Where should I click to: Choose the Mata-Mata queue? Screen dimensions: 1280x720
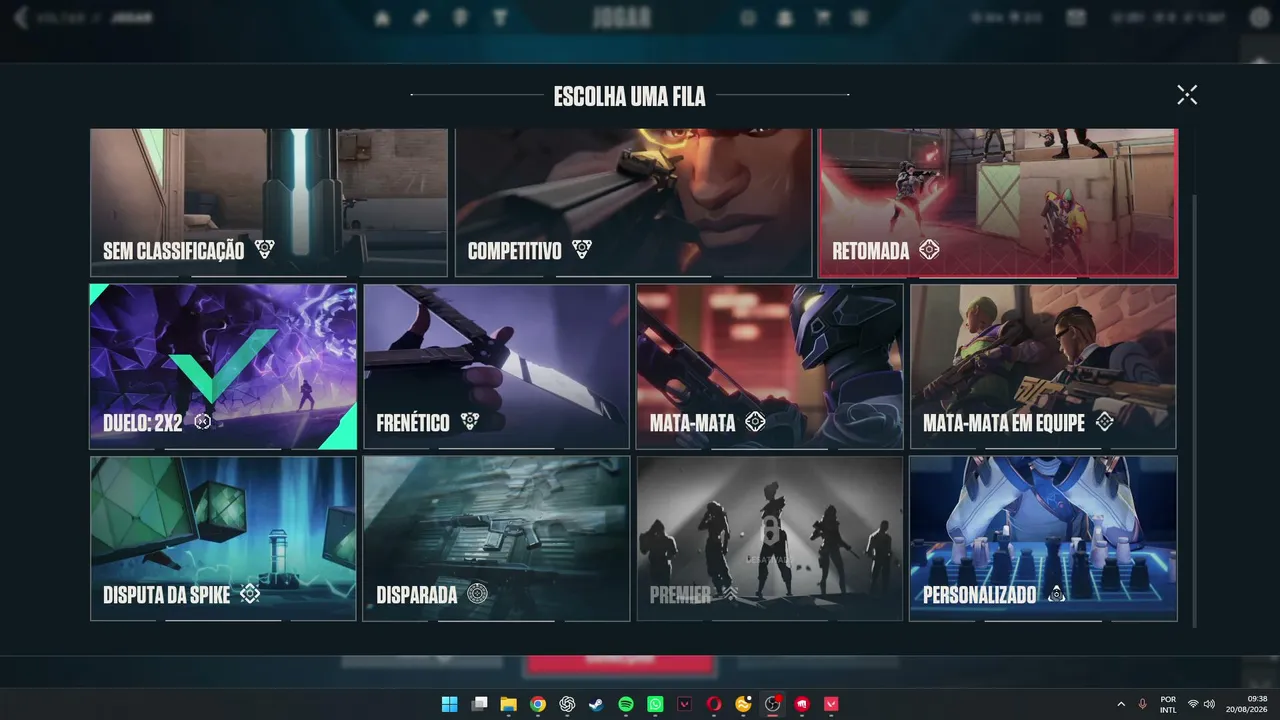pos(770,367)
